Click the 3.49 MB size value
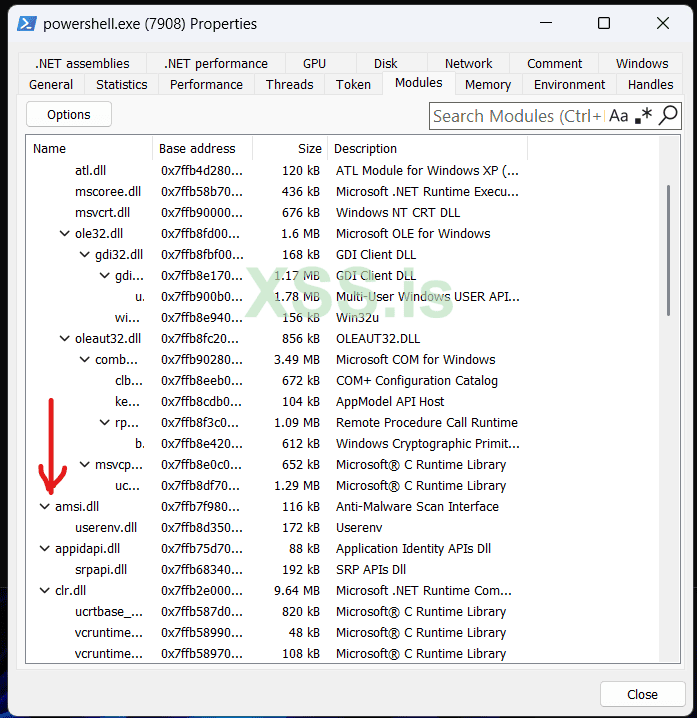Screen dimensions: 697x718 click(296, 360)
